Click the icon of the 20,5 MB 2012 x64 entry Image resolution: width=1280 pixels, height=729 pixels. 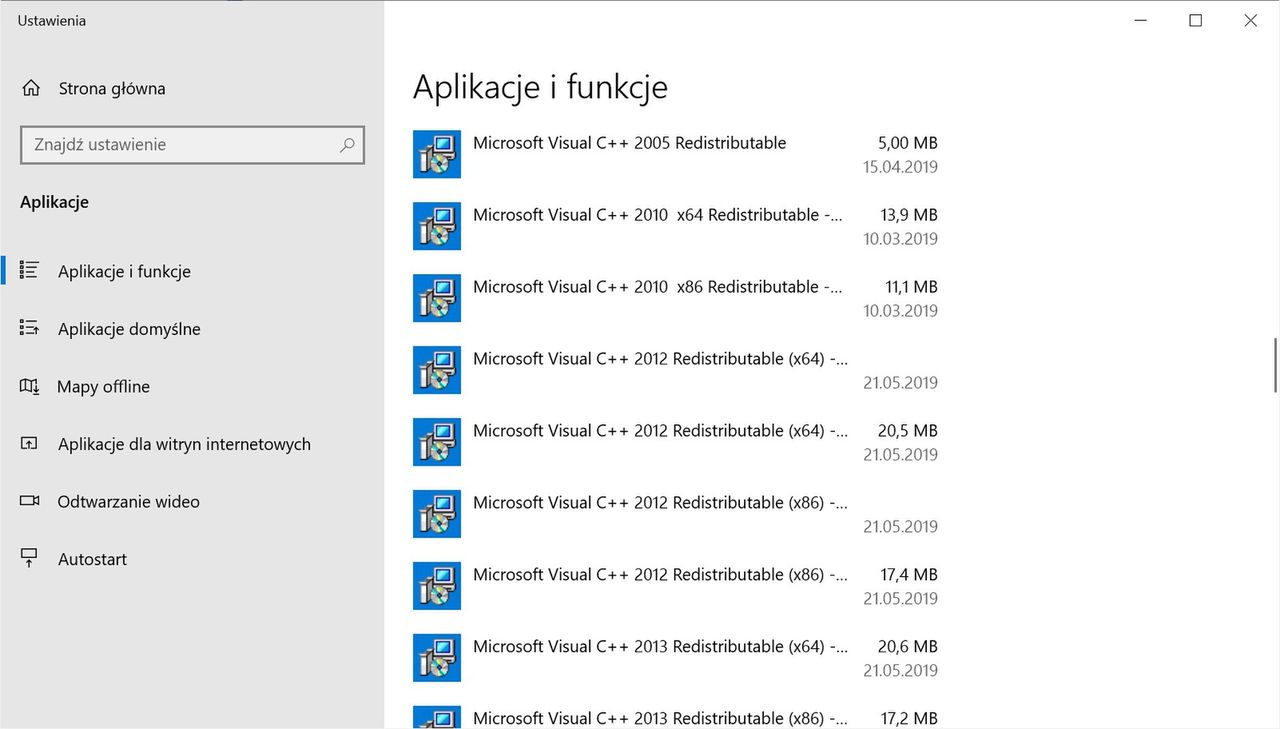point(437,442)
